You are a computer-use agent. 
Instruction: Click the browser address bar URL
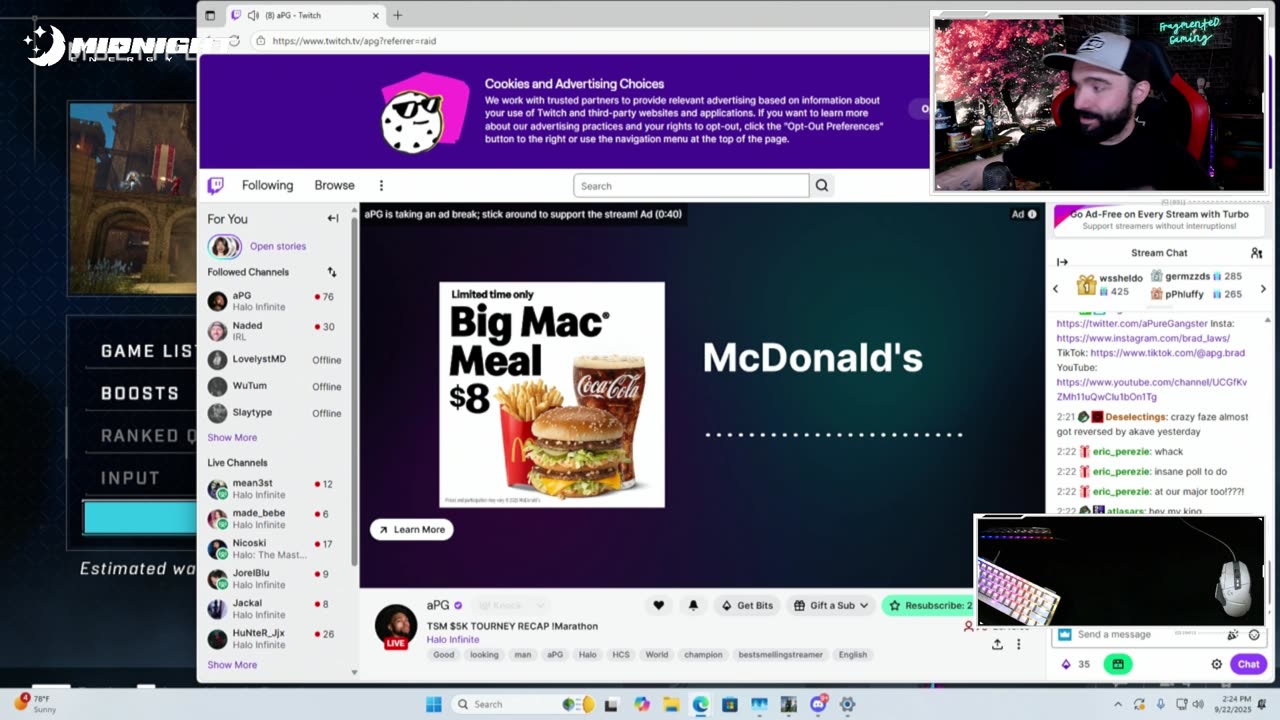pyautogui.click(x=354, y=41)
